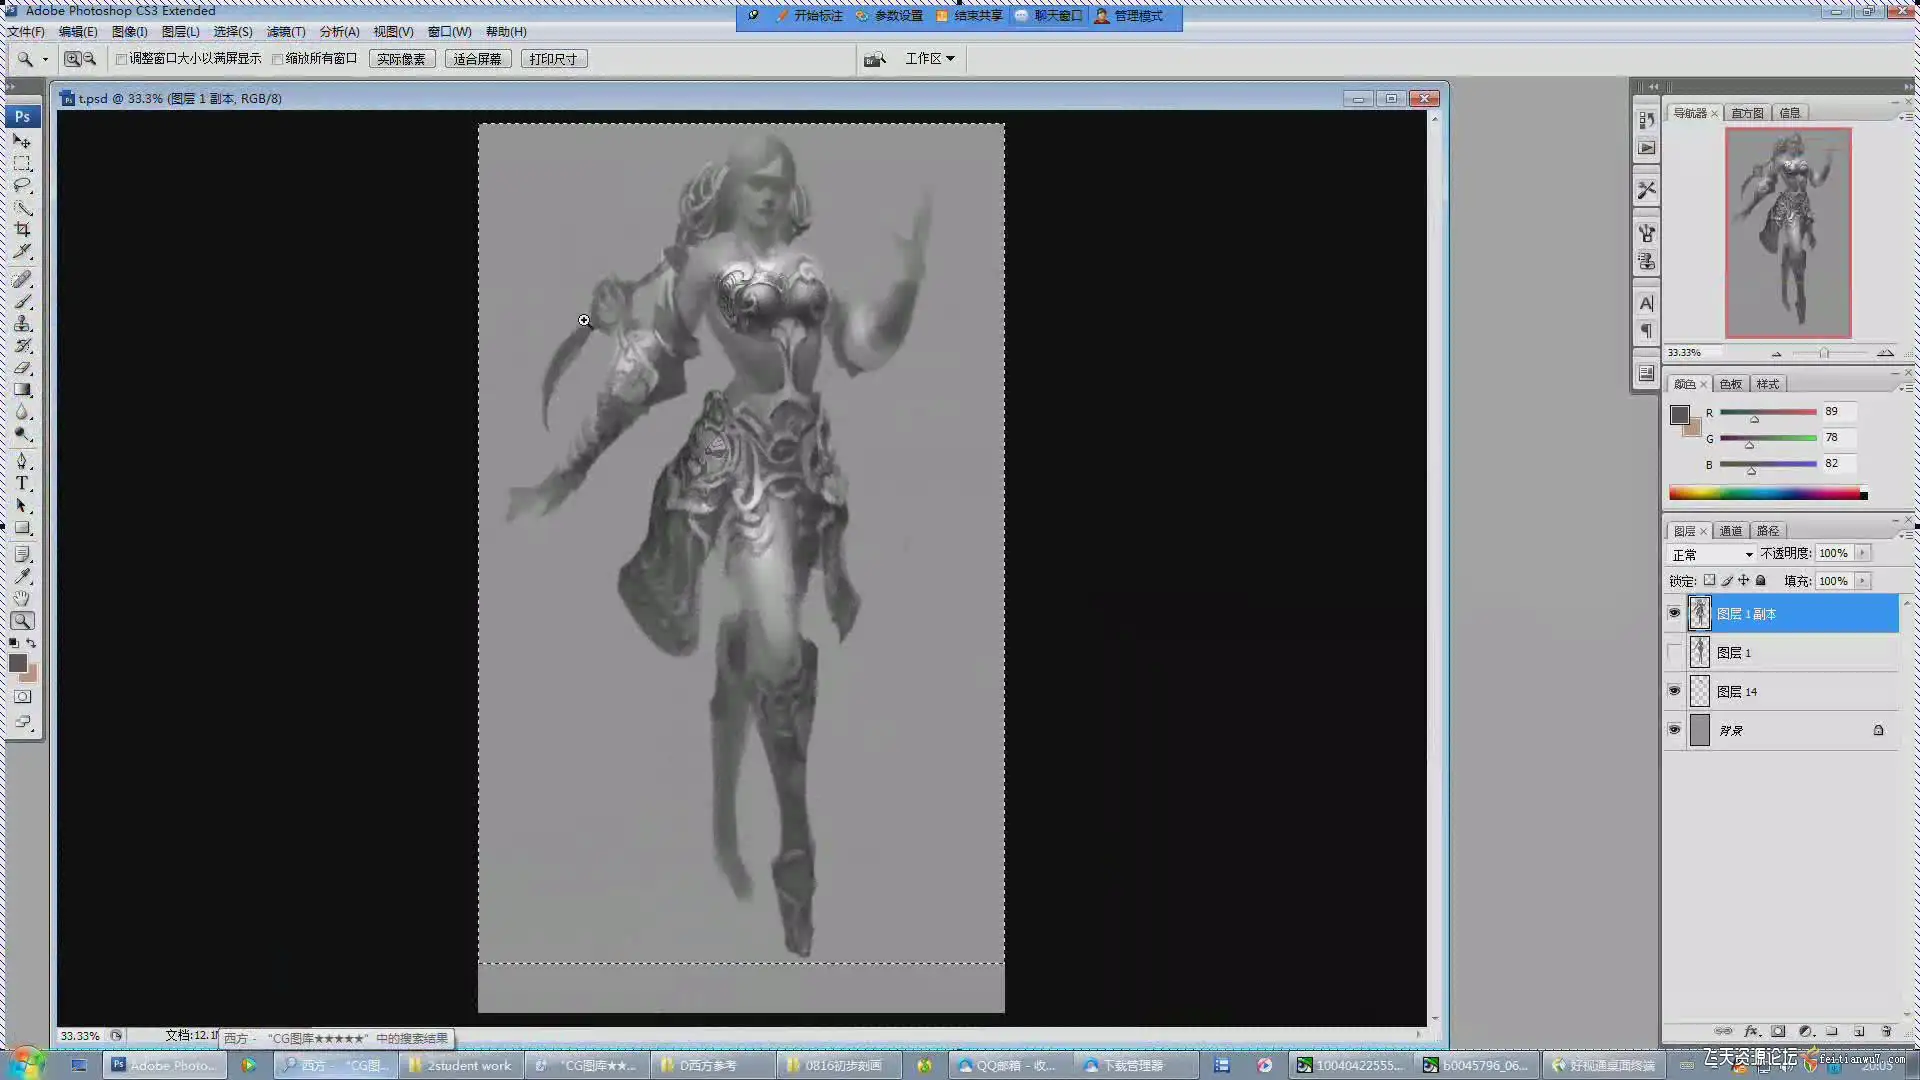Select the Eraser tool
The image size is (1920, 1080).
click(22, 368)
